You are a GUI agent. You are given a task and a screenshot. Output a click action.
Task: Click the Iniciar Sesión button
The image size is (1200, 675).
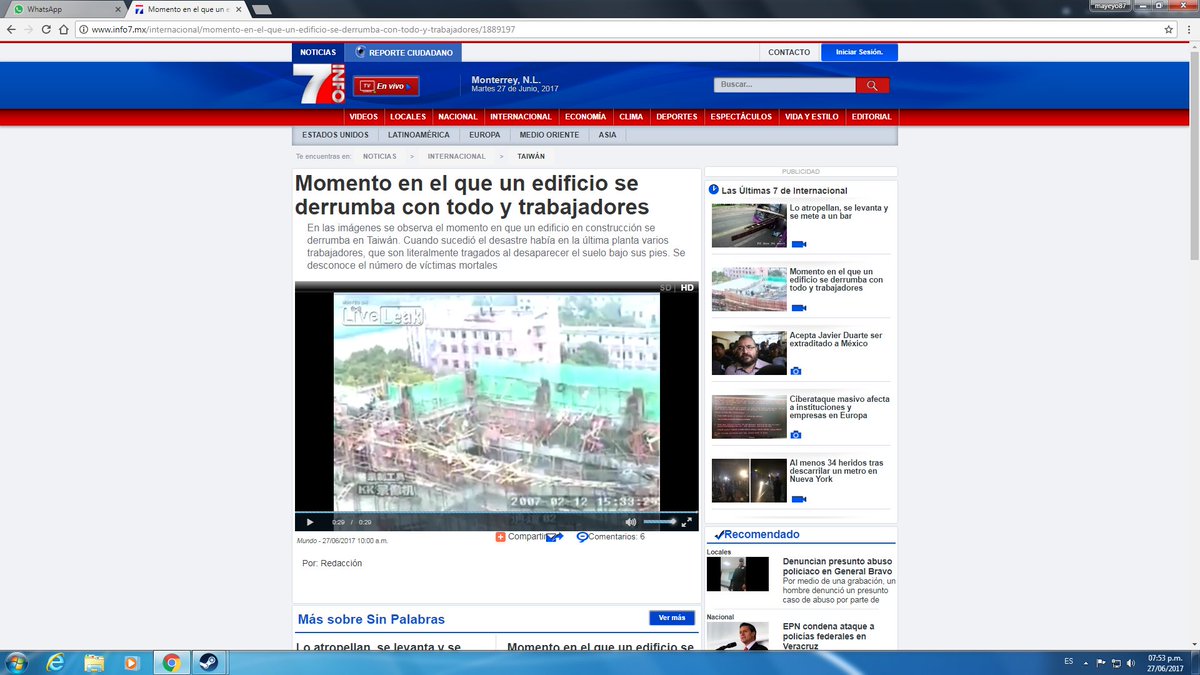tap(859, 52)
